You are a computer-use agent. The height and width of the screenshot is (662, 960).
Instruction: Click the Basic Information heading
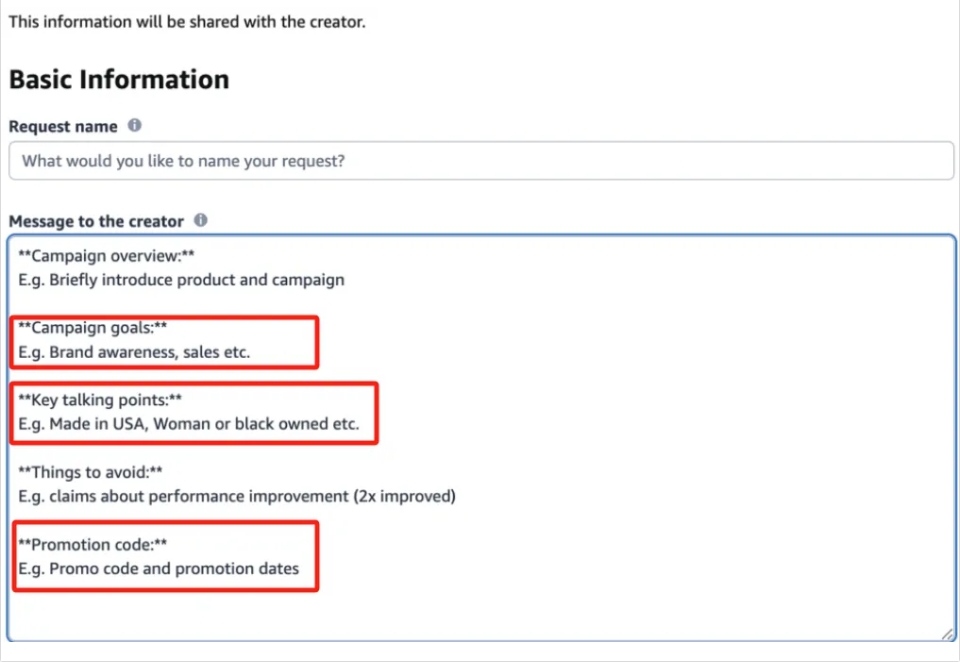(x=119, y=80)
